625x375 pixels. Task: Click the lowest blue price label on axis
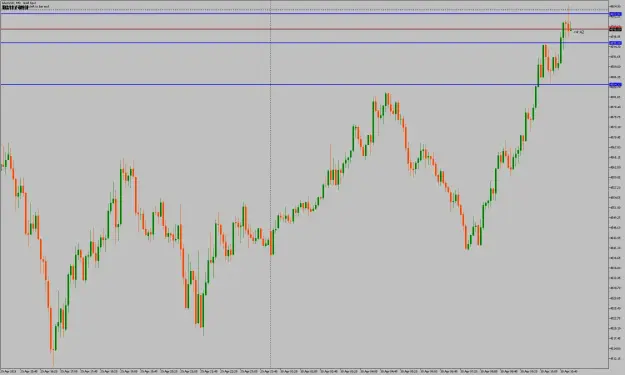coord(615,84)
